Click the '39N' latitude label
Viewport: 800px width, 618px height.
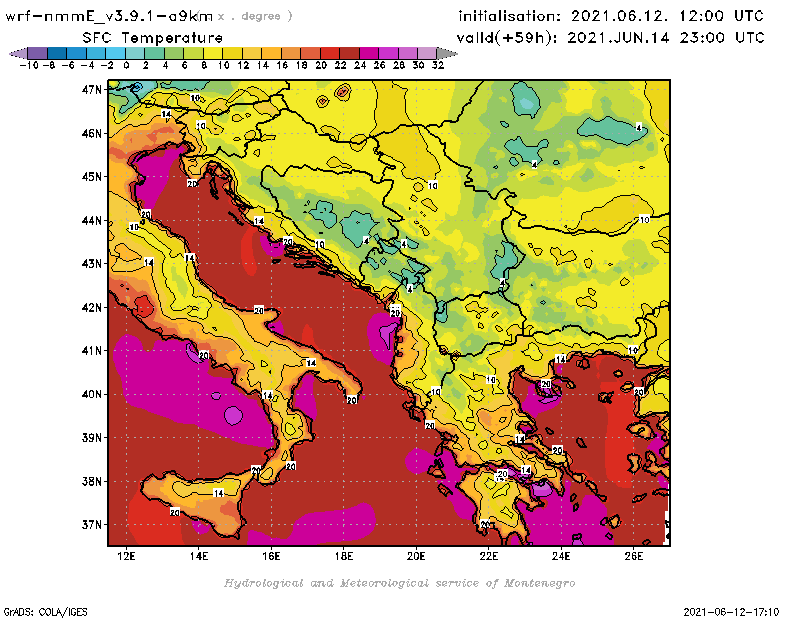point(92,438)
